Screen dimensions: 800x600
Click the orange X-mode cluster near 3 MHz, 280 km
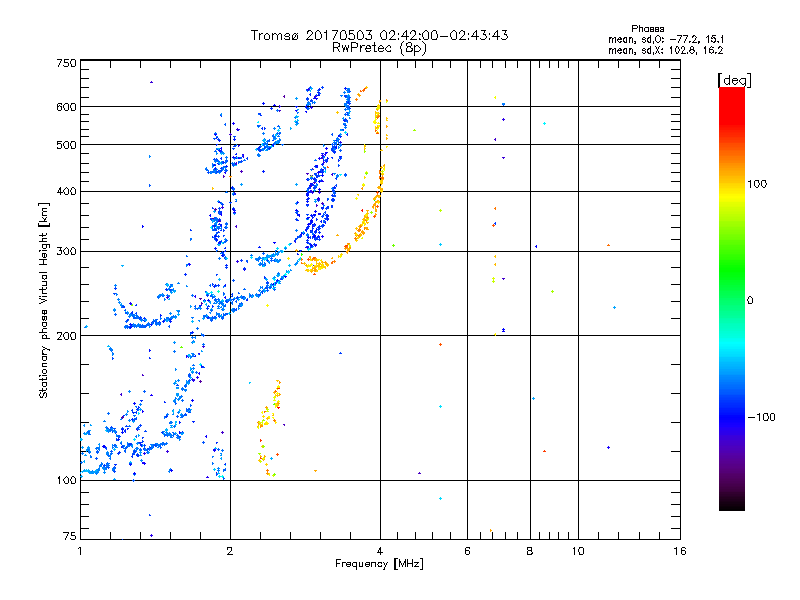pyautogui.click(x=315, y=264)
